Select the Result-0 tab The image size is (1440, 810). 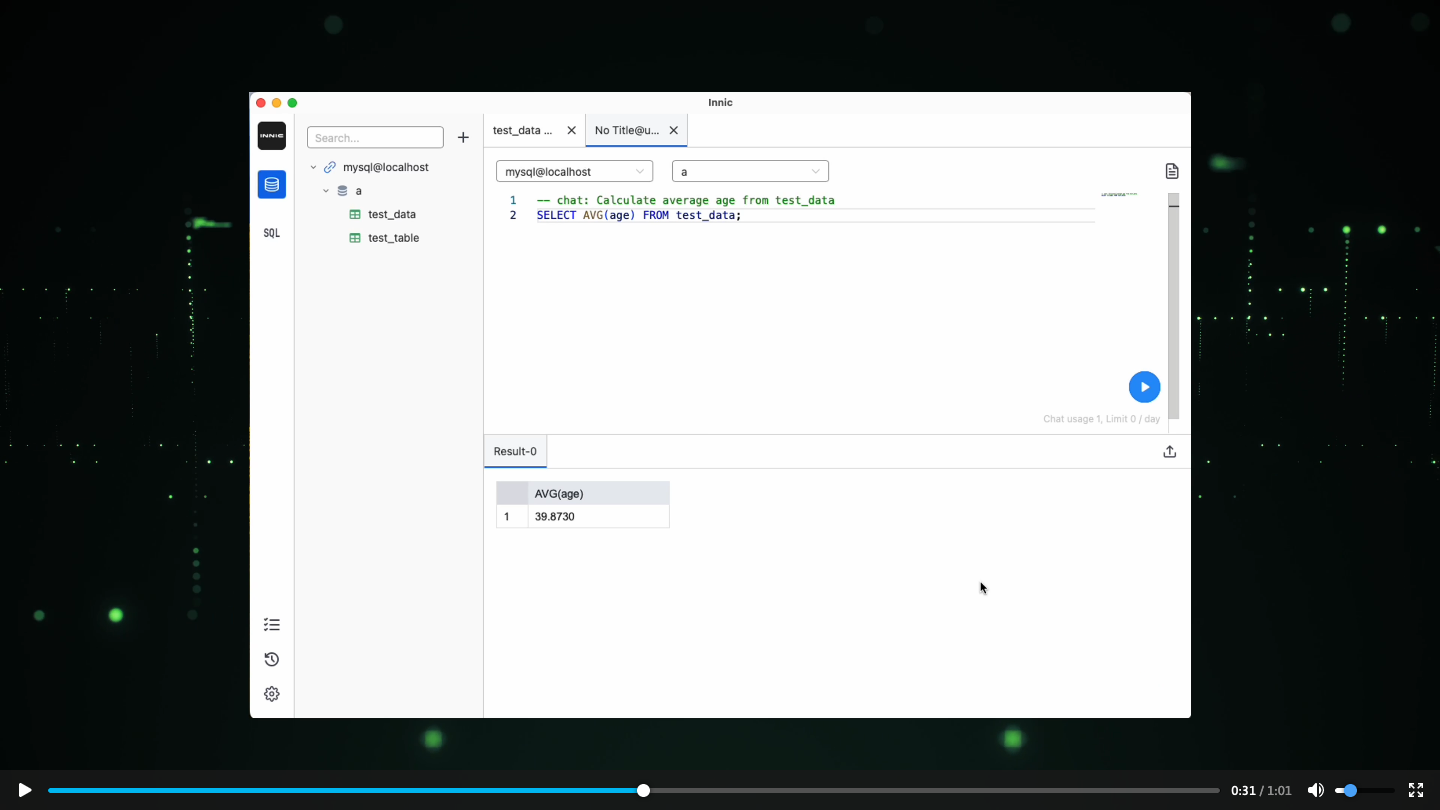[515, 452]
